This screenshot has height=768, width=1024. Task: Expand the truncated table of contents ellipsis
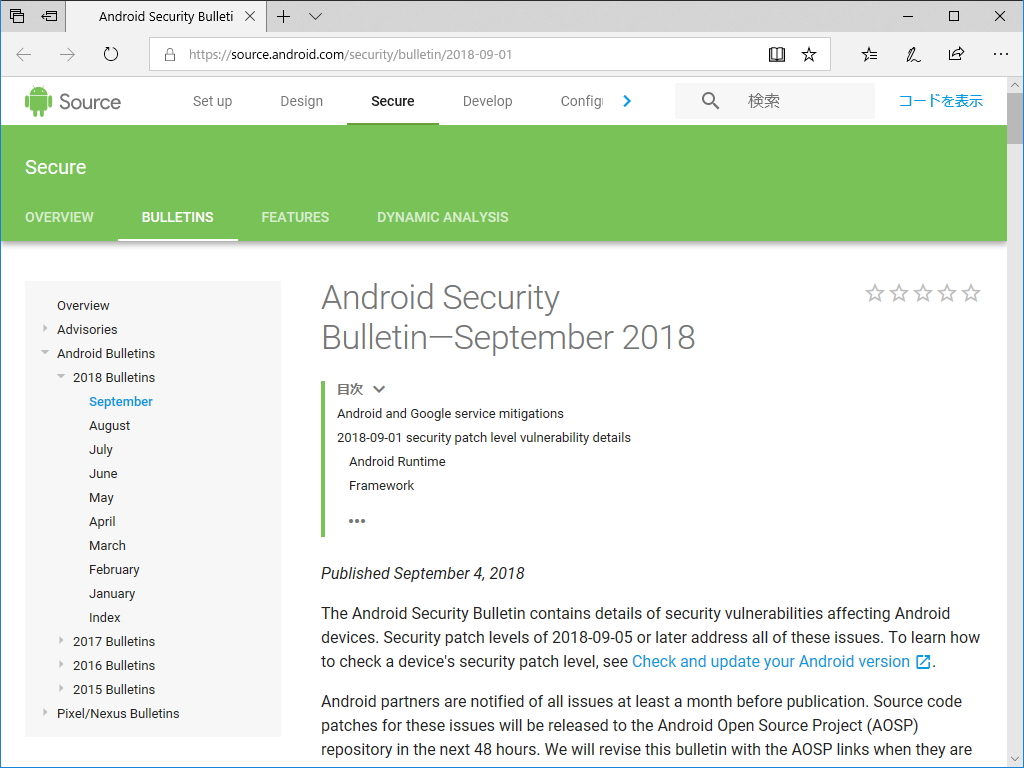click(357, 520)
